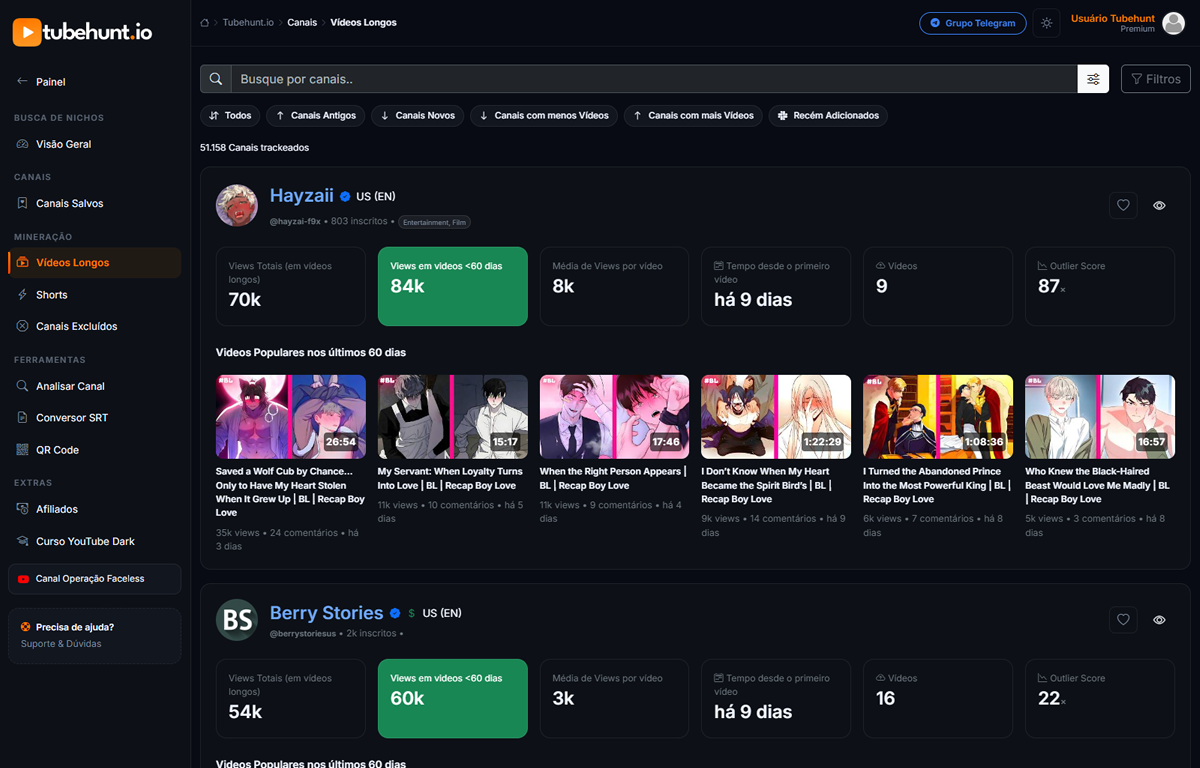
Task: Open the Hayzaii channel avatar
Action: pos(237,206)
